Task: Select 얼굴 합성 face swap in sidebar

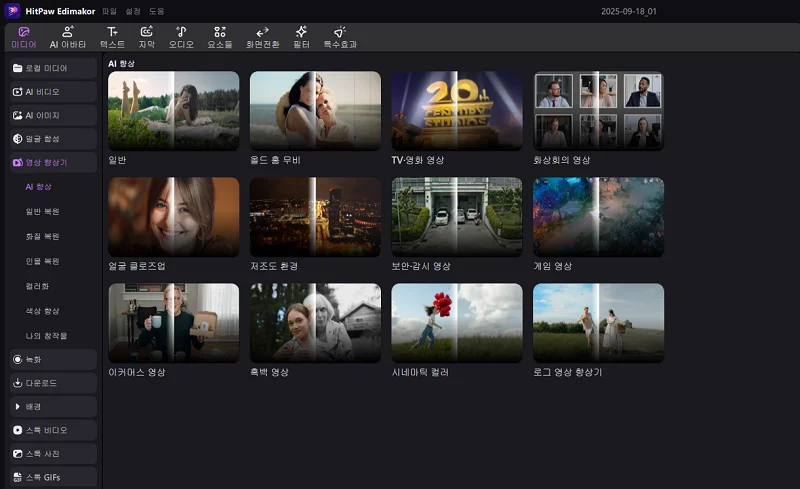Action: click(53, 139)
